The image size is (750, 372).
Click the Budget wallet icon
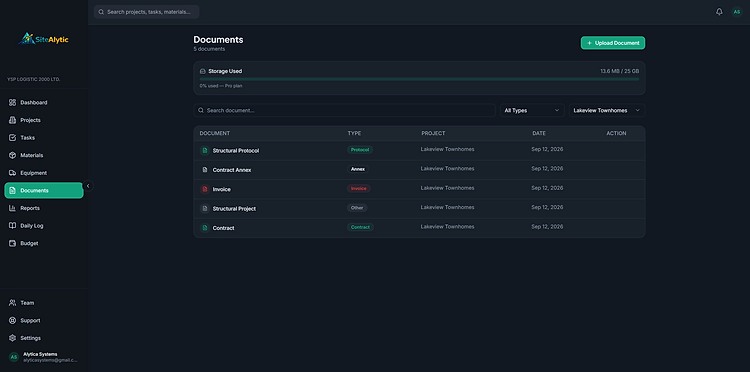click(x=12, y=243)
